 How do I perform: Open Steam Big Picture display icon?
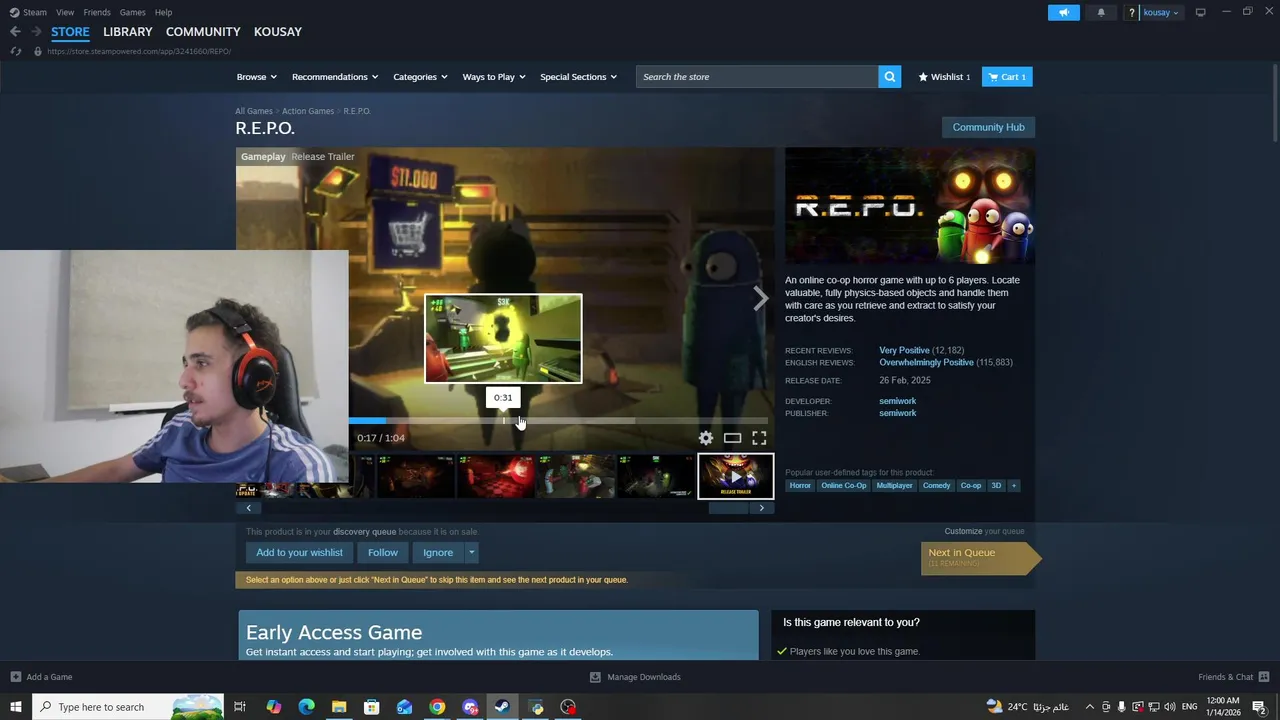click(1200, 12)
